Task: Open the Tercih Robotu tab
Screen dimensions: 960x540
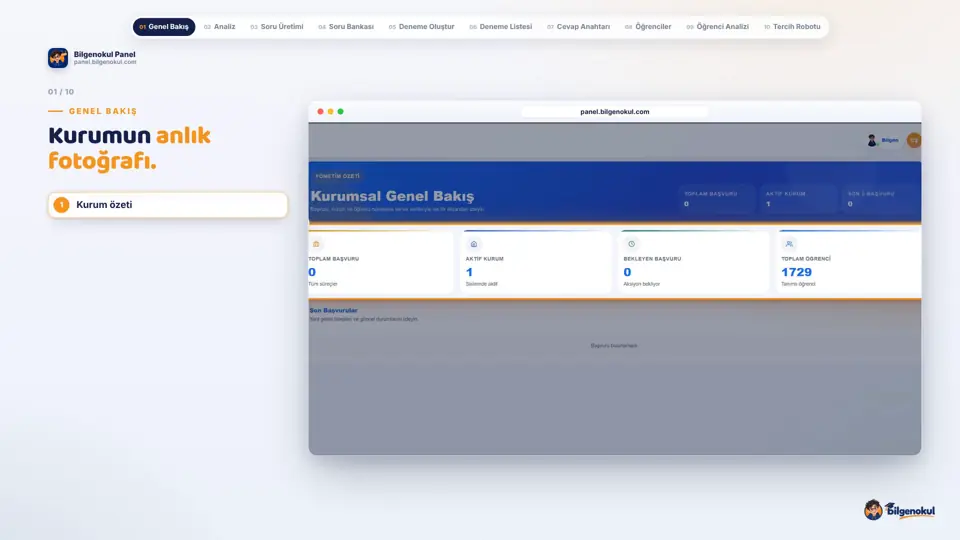Action: click(792, 27)
